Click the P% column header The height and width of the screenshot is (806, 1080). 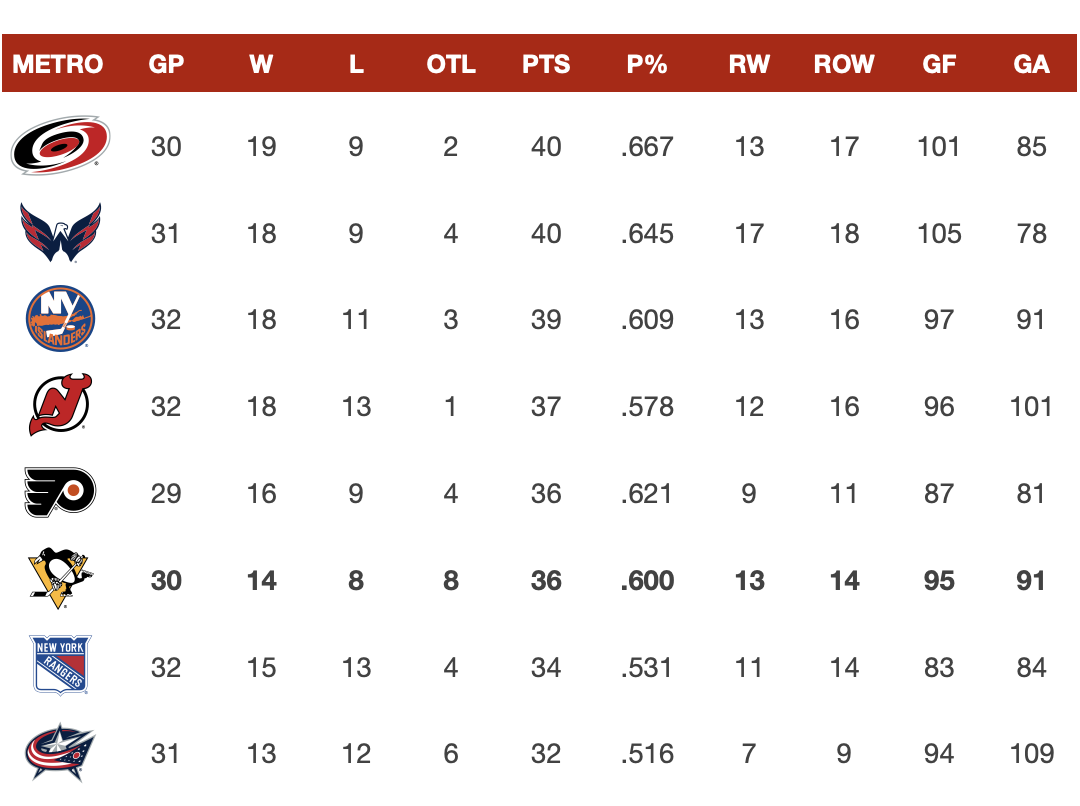[x=647, y=64]
